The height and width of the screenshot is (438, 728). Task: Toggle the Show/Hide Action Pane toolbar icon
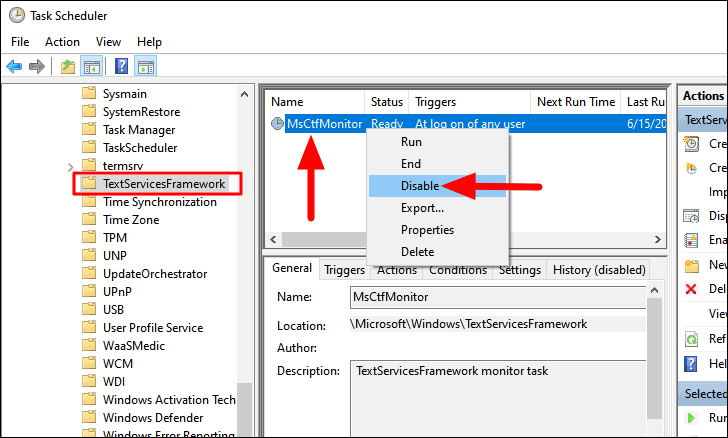coord(145,66)
